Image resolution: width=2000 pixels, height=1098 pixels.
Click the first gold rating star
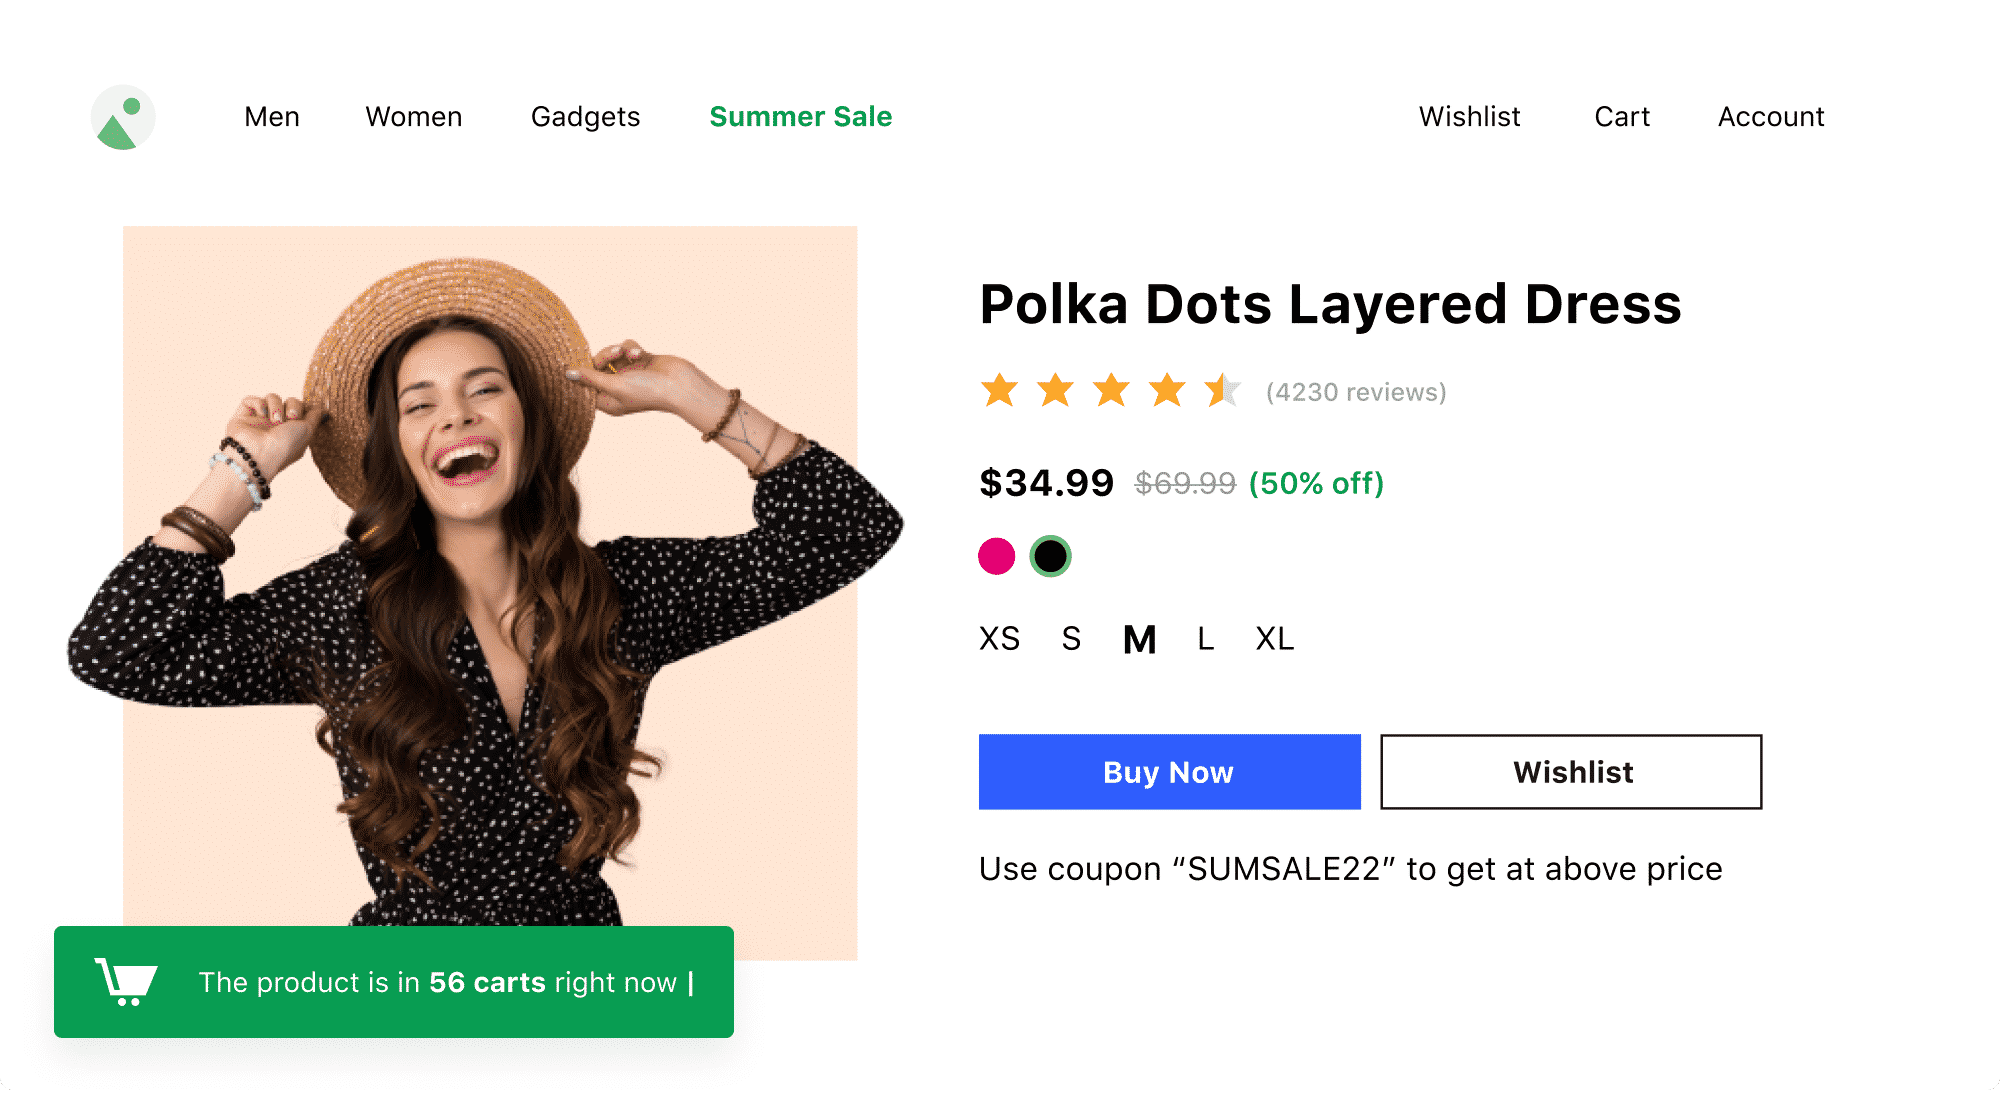(1000, 391)
